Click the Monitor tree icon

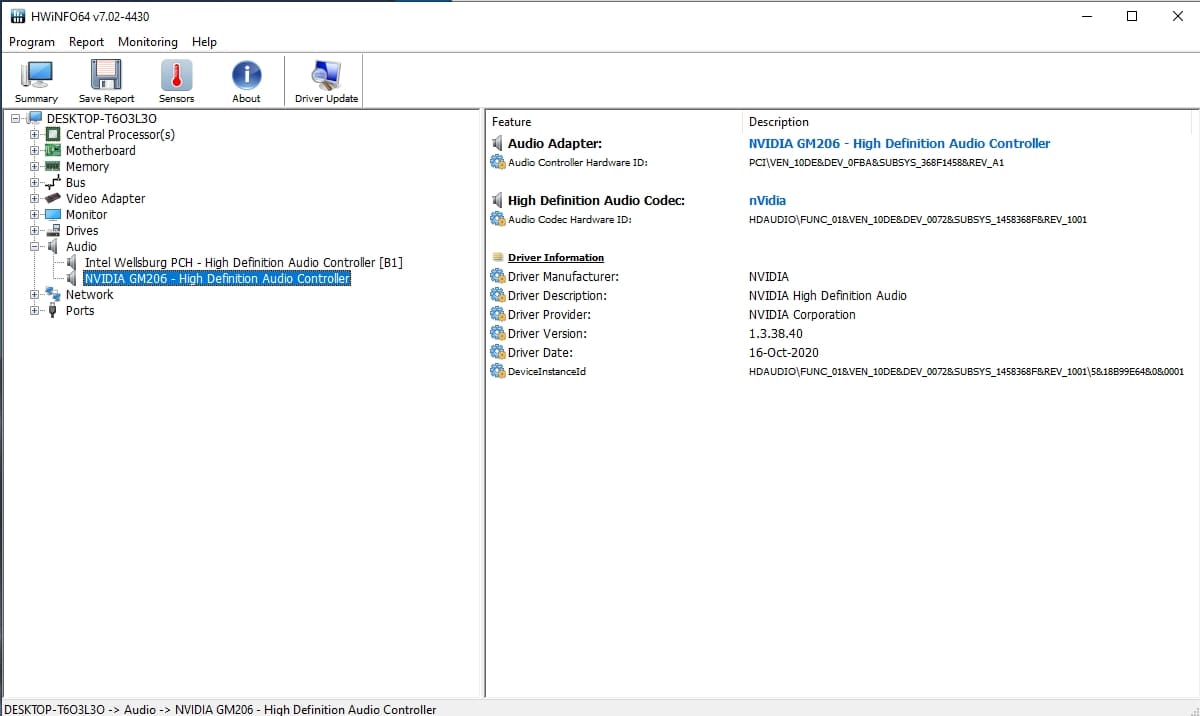tap(54, 214)
